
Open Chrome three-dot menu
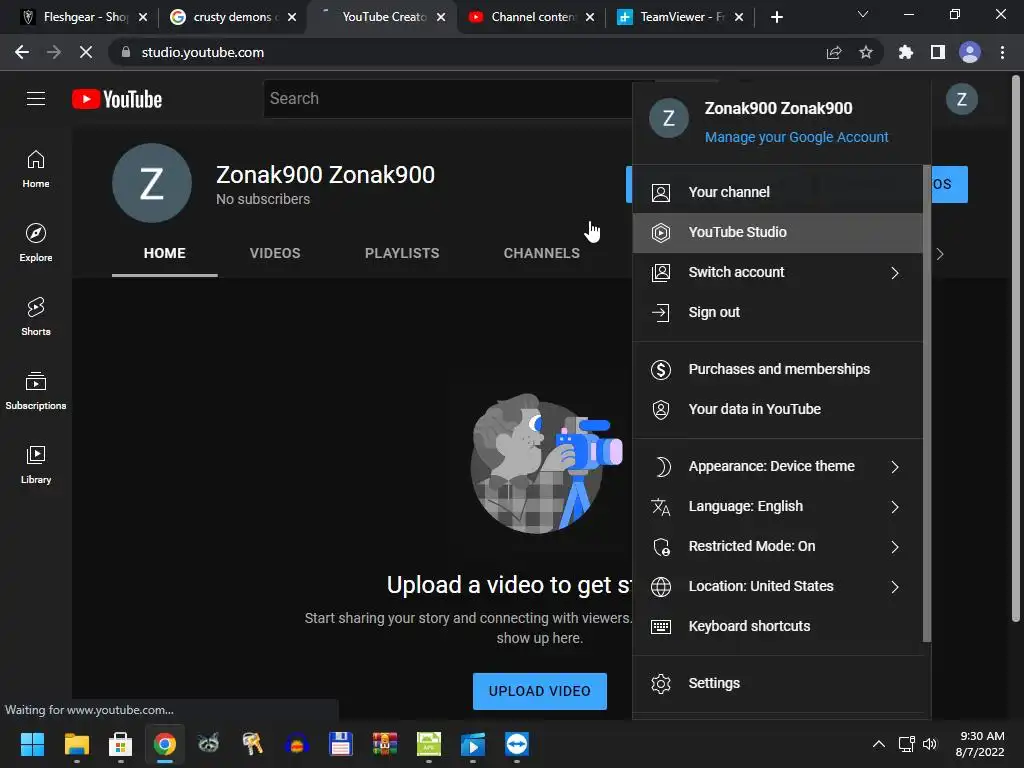pyautogui.click(x=1002, y=52)
